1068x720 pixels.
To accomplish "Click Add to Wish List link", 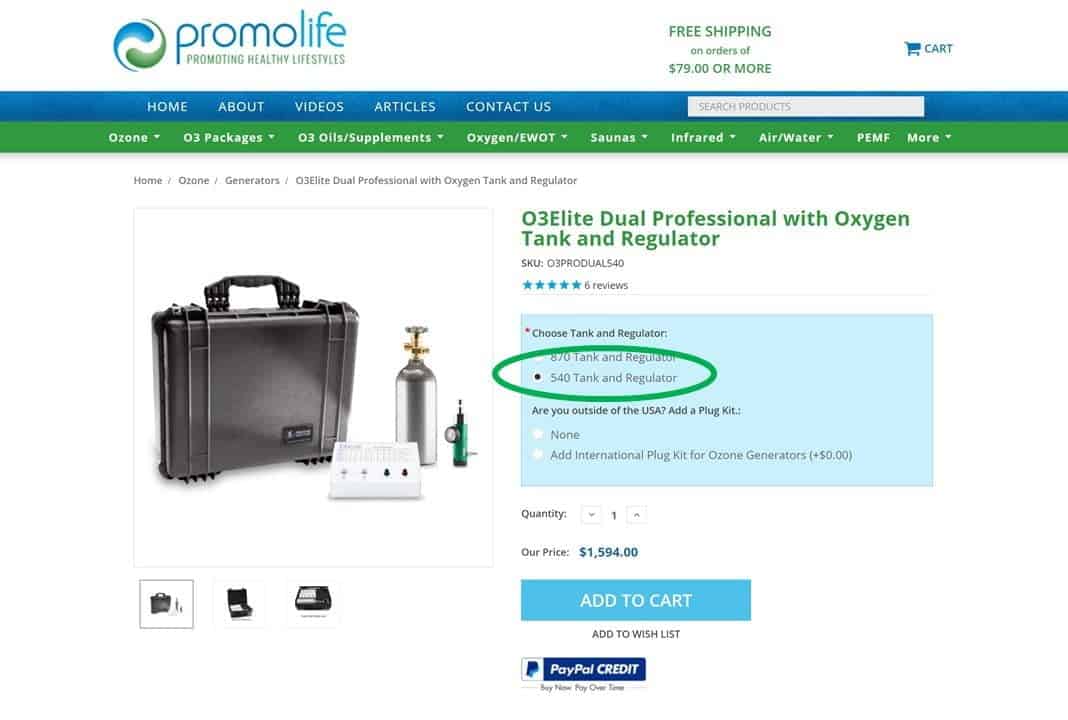I will click(635, 634).
